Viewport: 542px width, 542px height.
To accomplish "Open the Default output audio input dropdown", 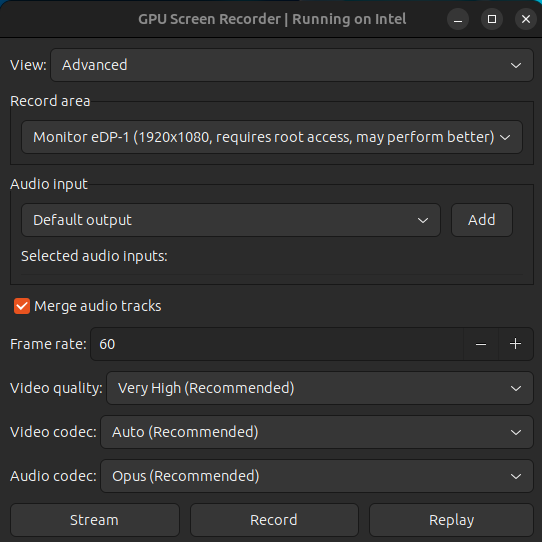I will (231, 220).
